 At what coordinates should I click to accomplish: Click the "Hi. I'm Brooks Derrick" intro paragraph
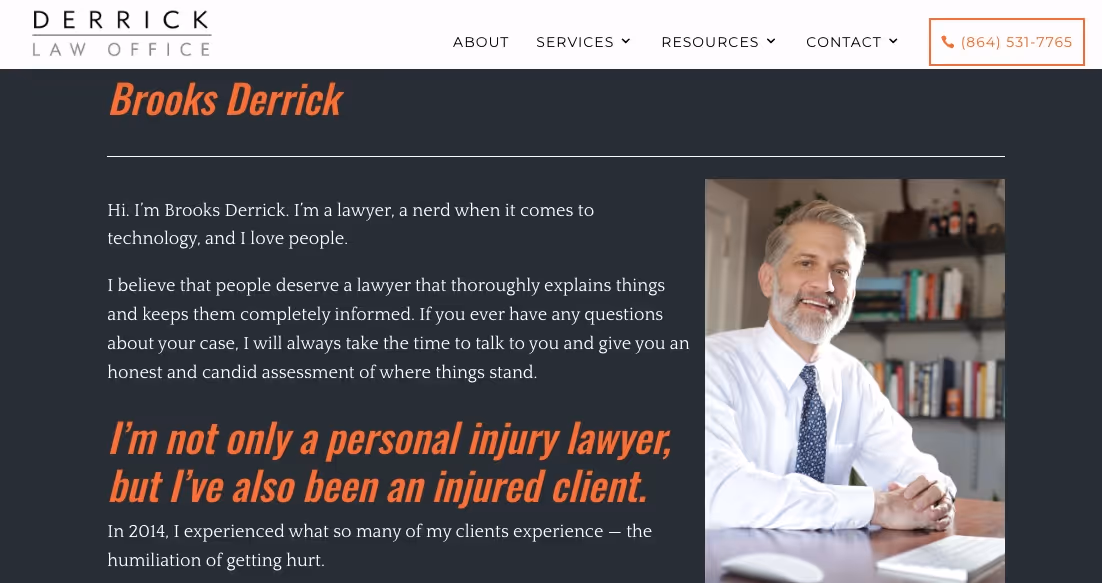coord(351,224)
